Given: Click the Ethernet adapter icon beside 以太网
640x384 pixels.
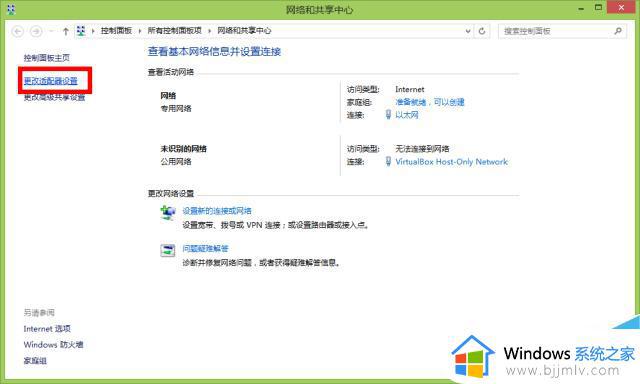Looking at the screenshot, I should tap(388, 115).
